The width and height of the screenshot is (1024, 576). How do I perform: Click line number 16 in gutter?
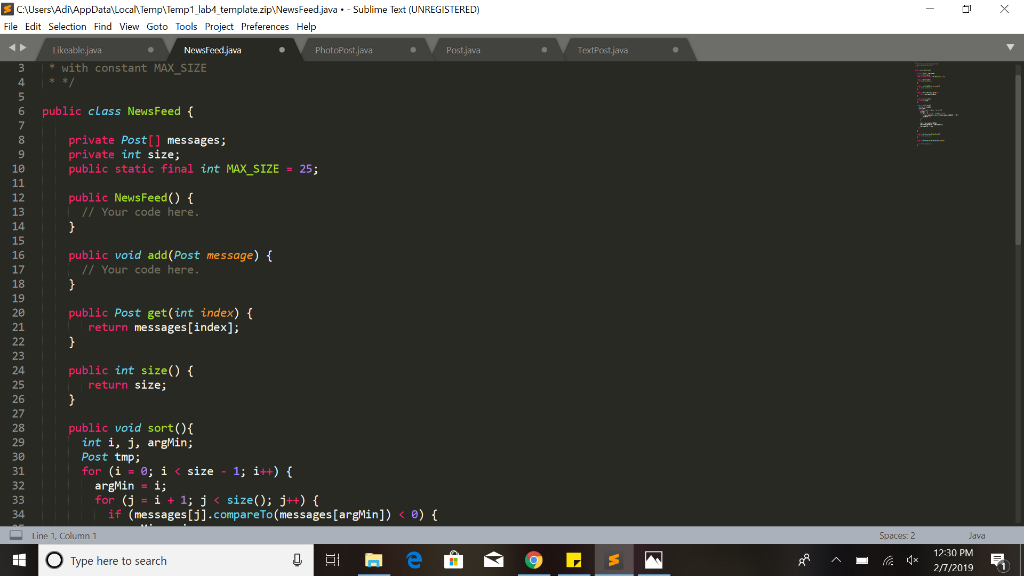(x=18, y=255)
